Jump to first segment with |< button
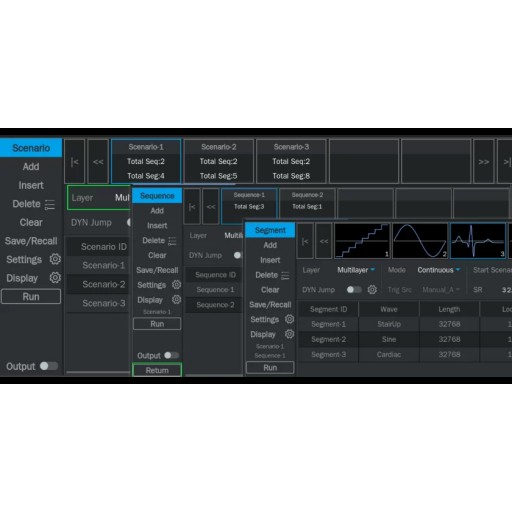 click(x=305, y=241)
